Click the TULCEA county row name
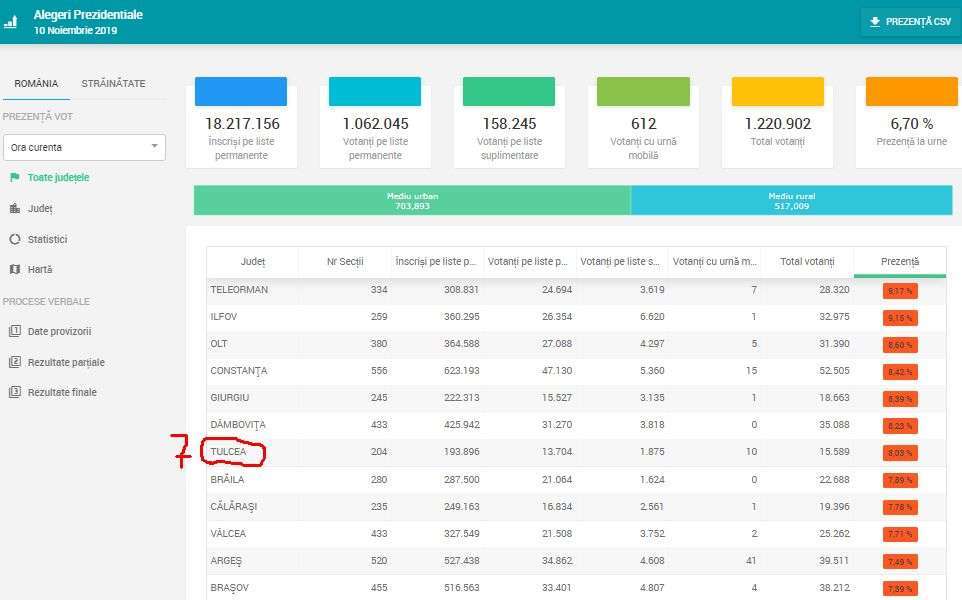This screenshot has width=962, height=600. [228, 452]
